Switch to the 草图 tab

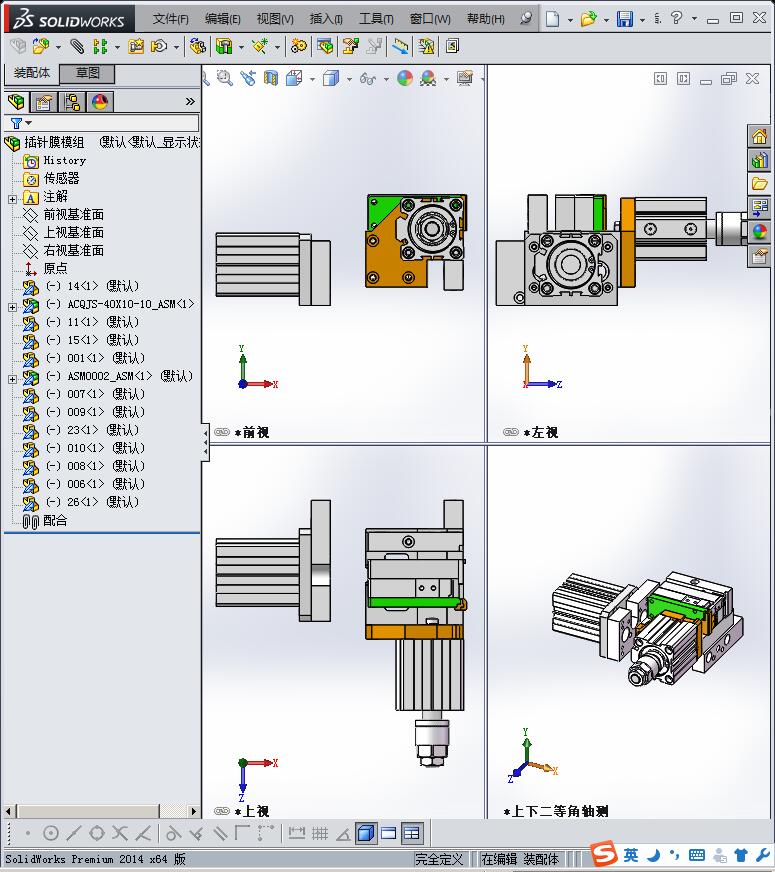(x=87, y=73)
